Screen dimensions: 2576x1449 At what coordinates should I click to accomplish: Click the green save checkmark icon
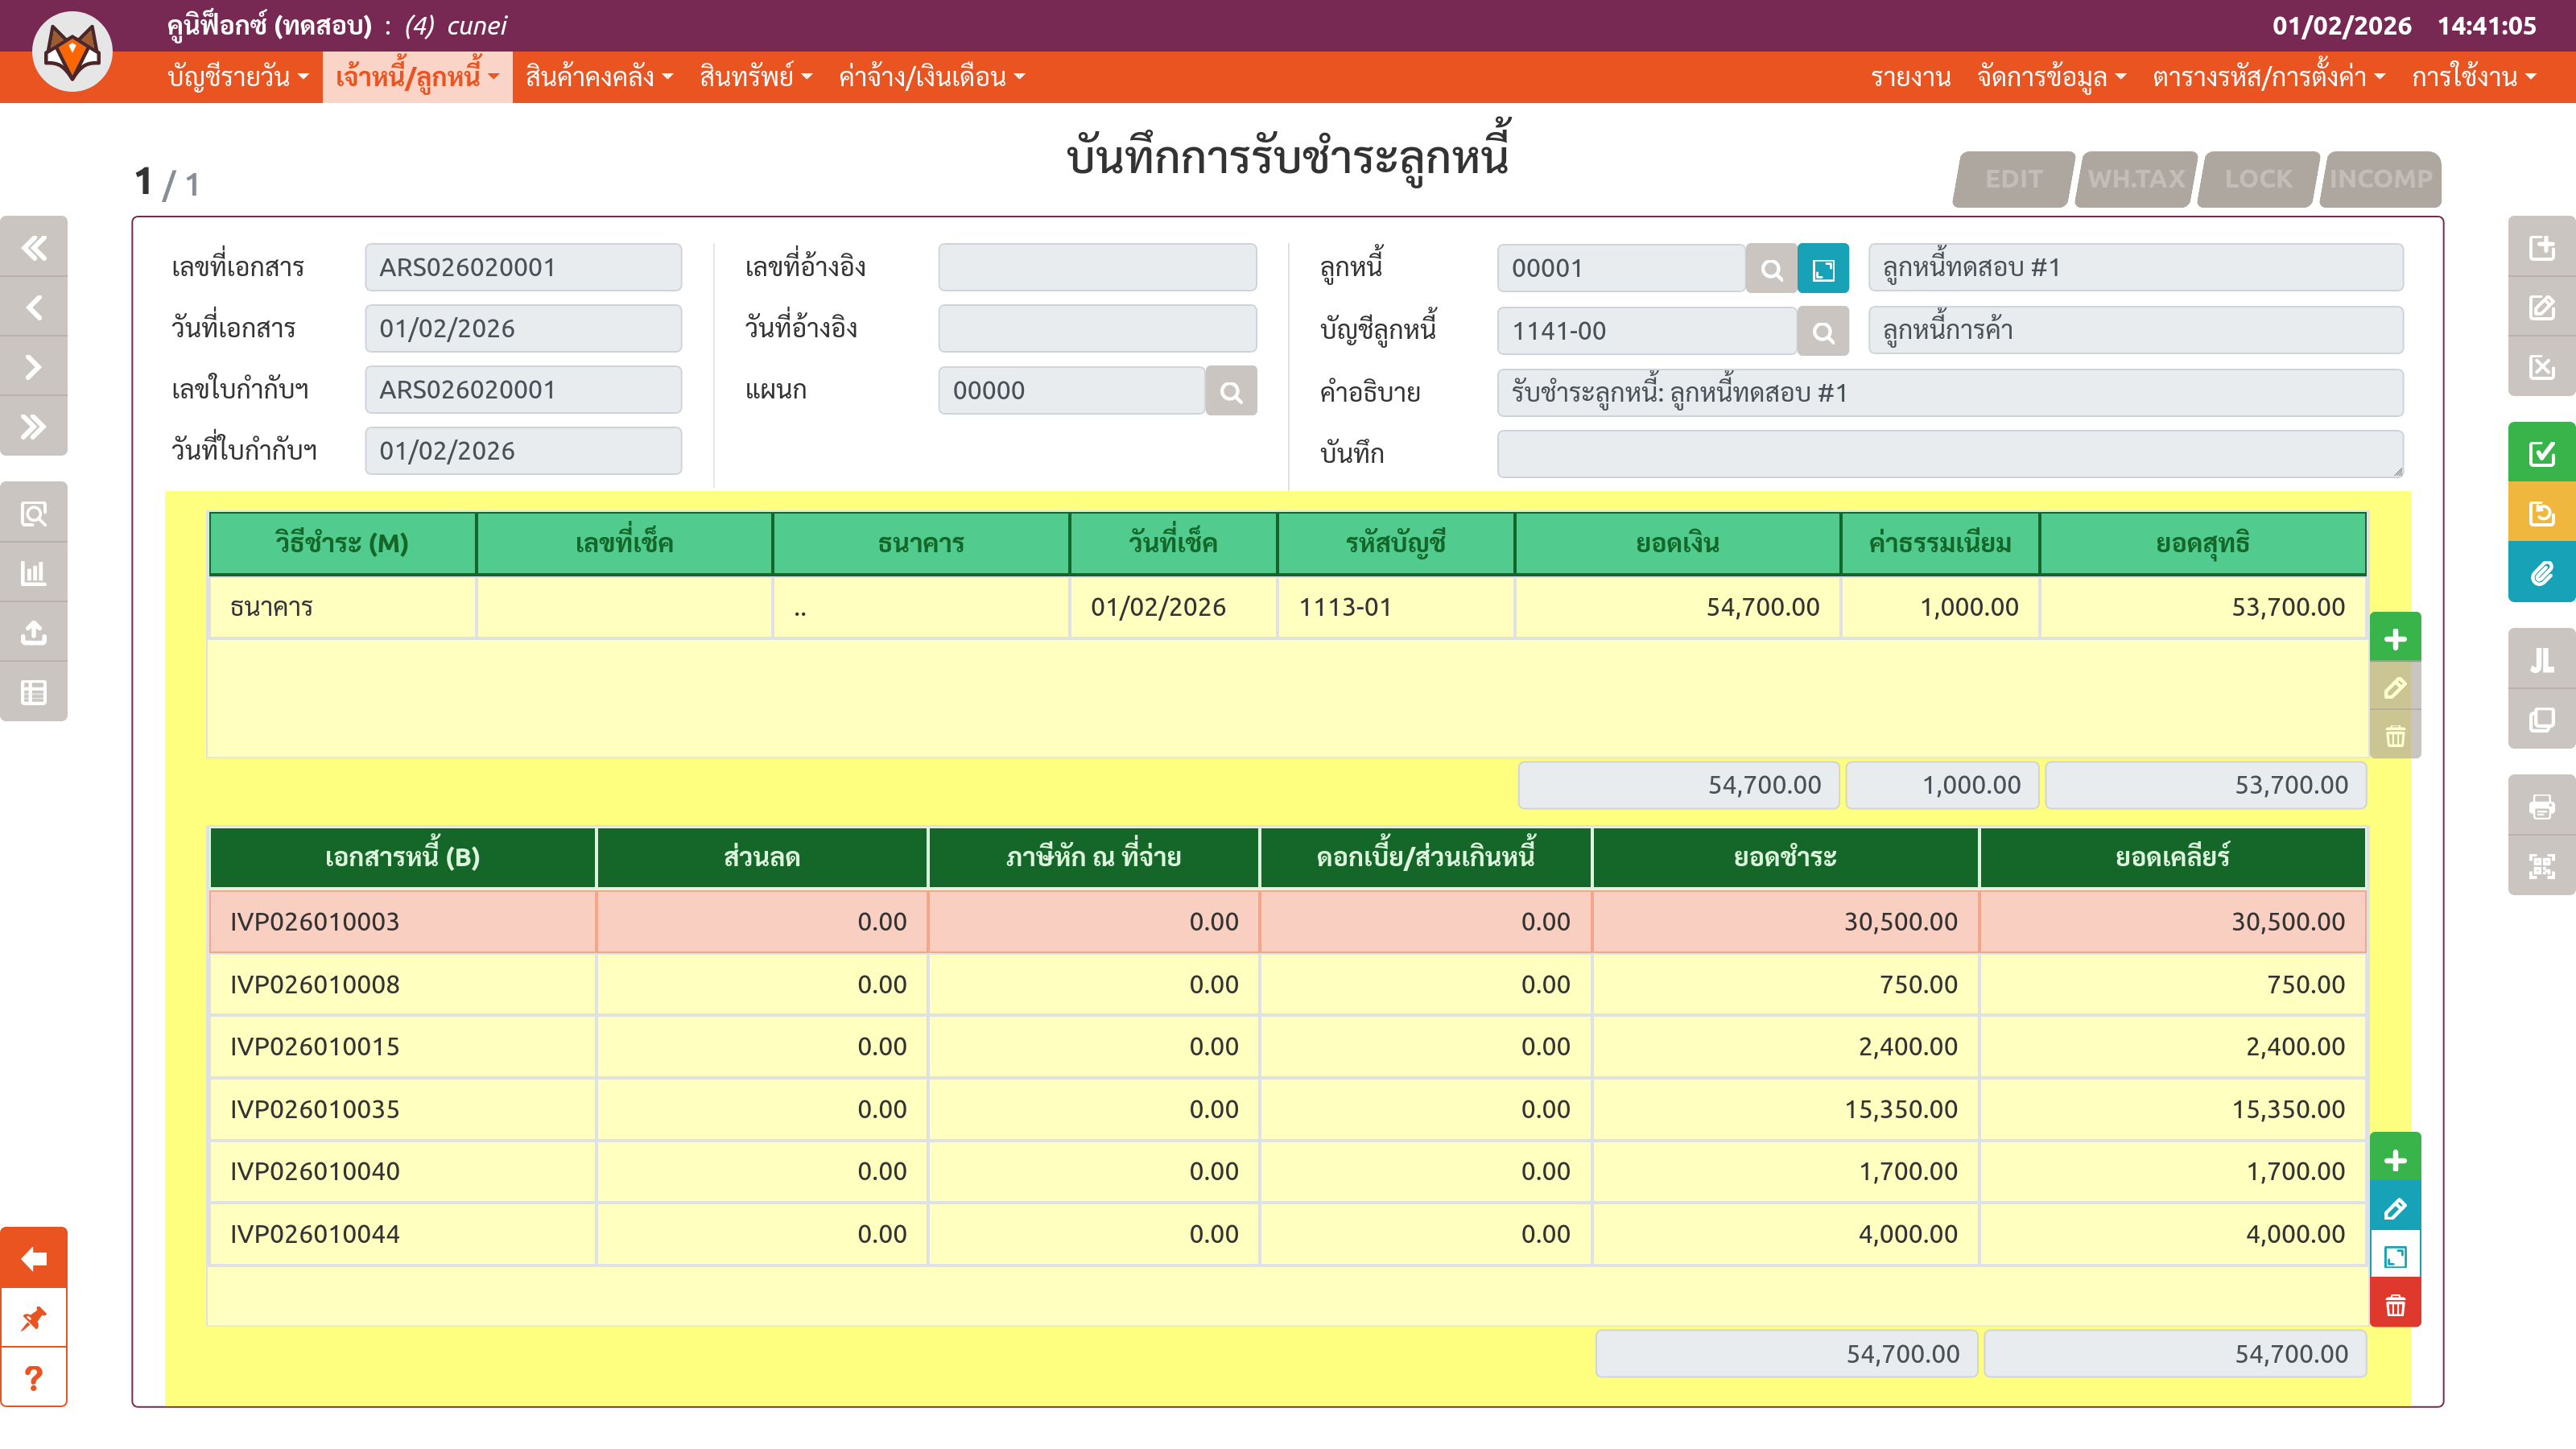pos(2541,453)
